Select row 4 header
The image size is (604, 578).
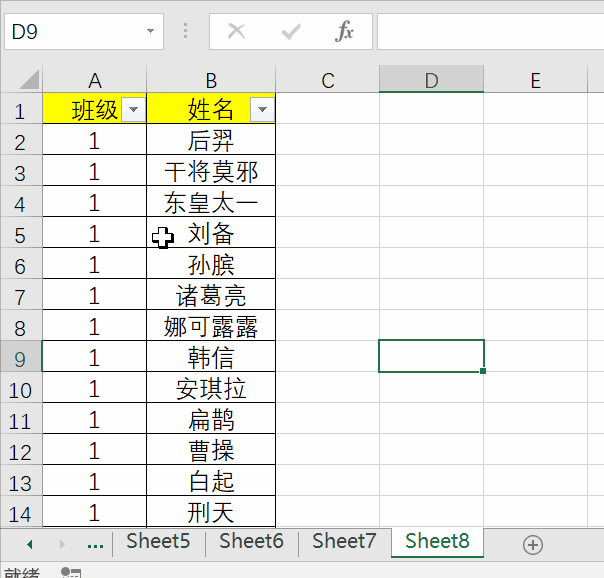coord(21,201)
